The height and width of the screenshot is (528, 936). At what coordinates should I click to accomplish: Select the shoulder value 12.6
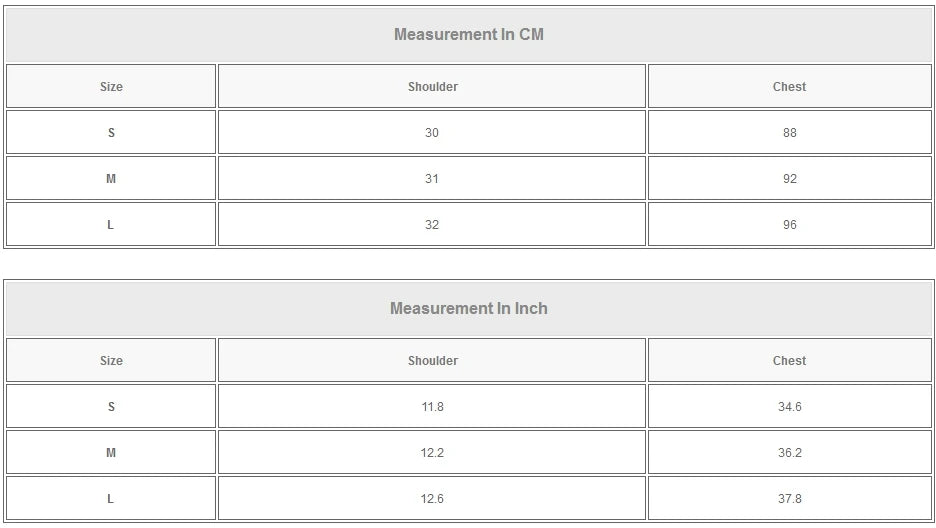coord(432,499)
